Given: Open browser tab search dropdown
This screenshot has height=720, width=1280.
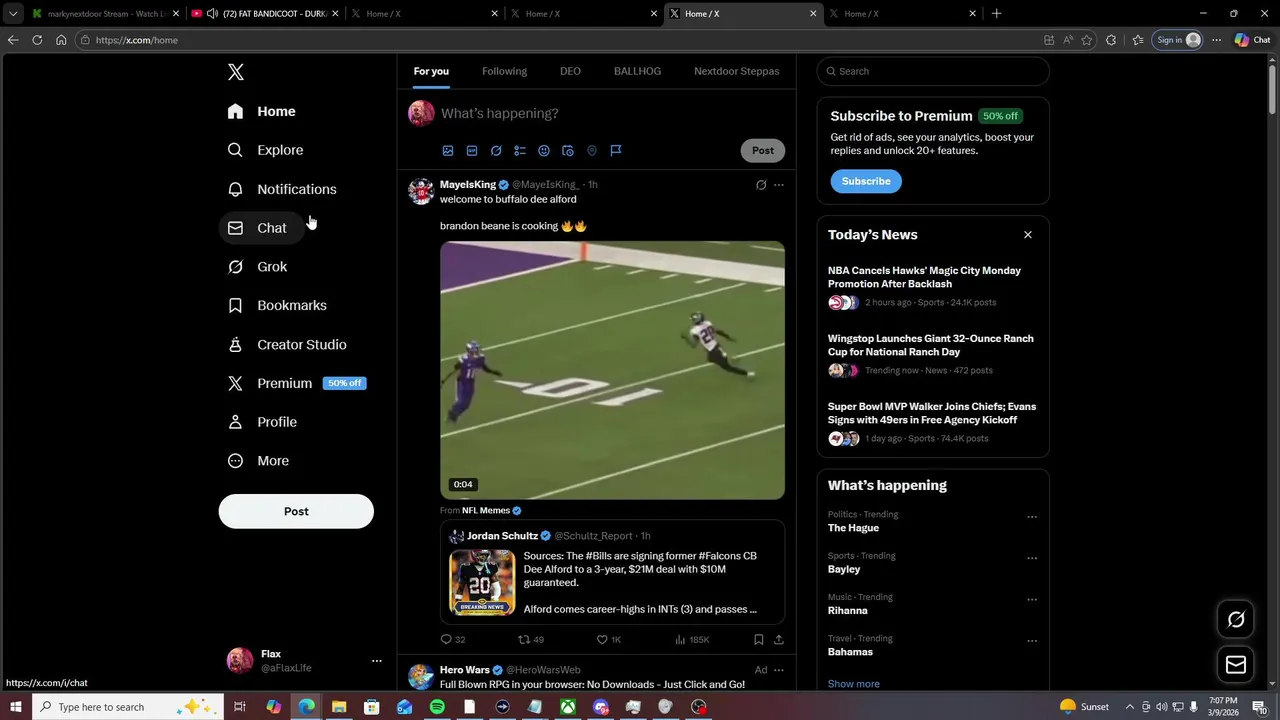Looking at the screenshot, I should point(13,14).
